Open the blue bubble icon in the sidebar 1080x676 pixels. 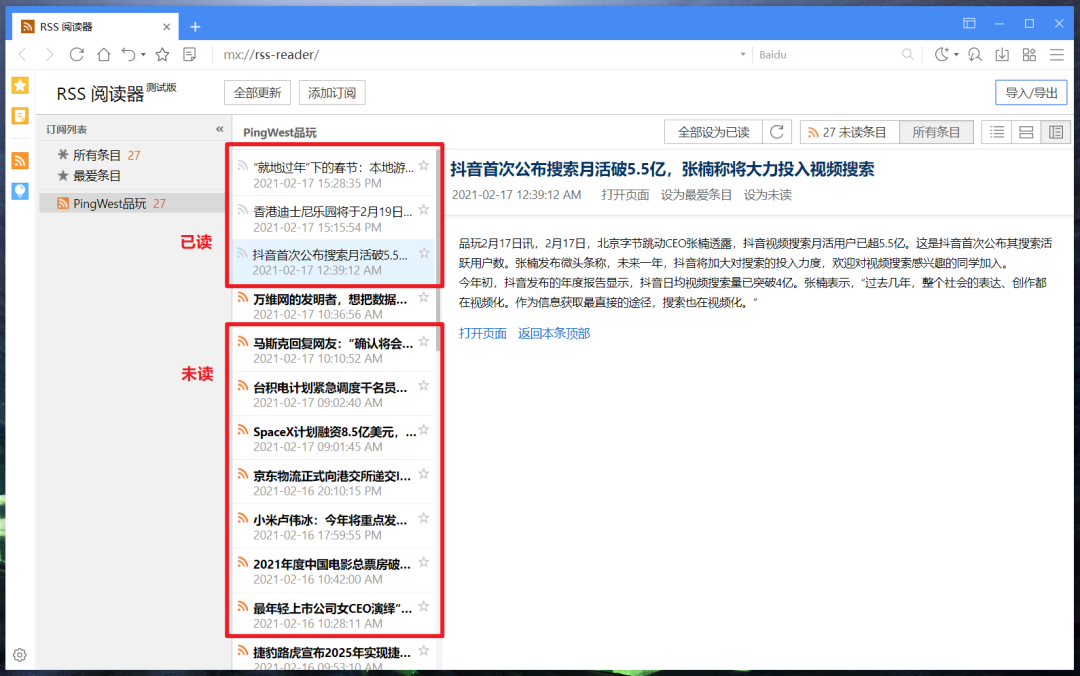click(x=20, y=191)
